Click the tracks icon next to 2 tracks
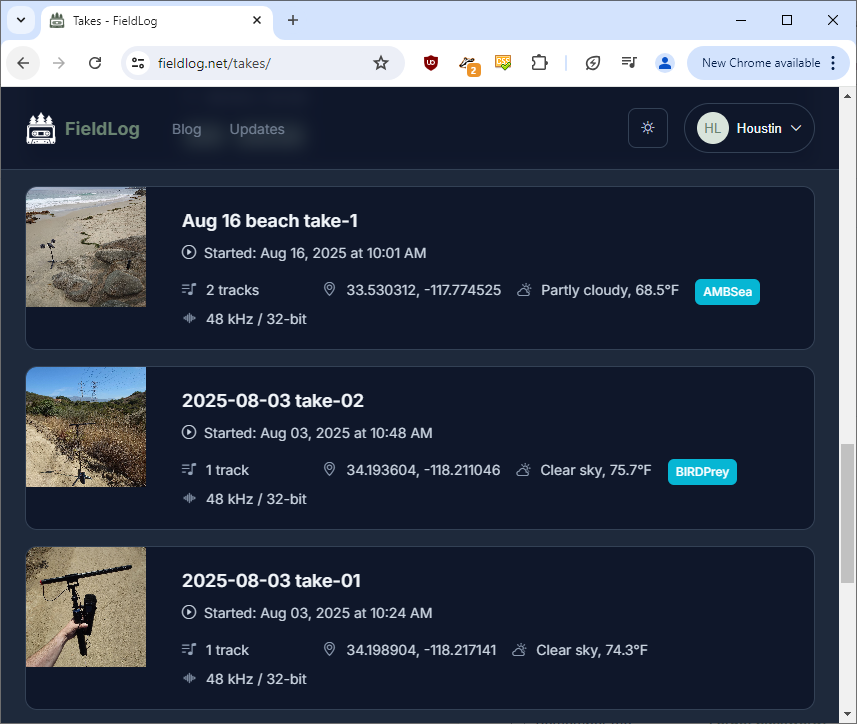This screenshot has width=857, height=724. point(189,290)
